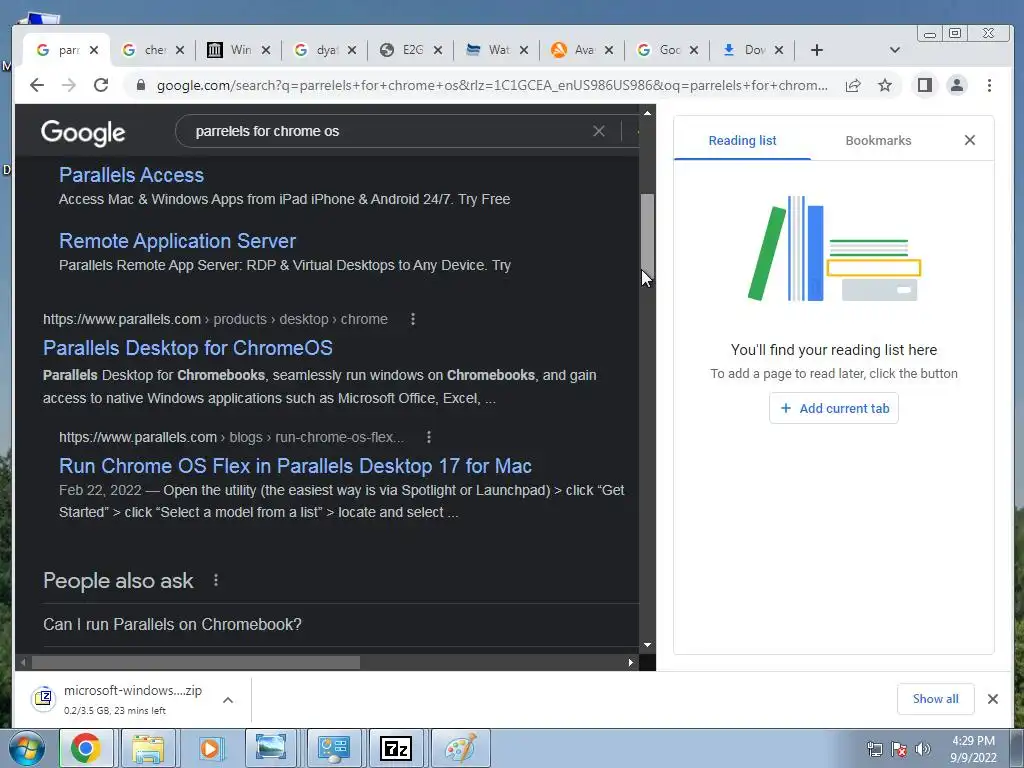Bookmark this tab with the star icon
Screen dimensions: 1024x768
click(x=885, y=85)
